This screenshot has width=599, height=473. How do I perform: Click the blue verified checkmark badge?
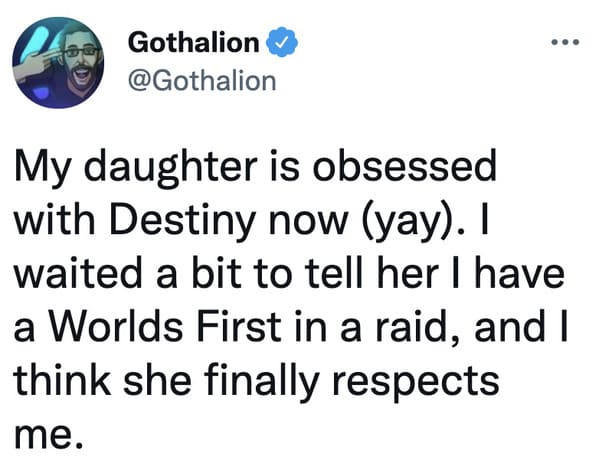click(x=282, y=42)
